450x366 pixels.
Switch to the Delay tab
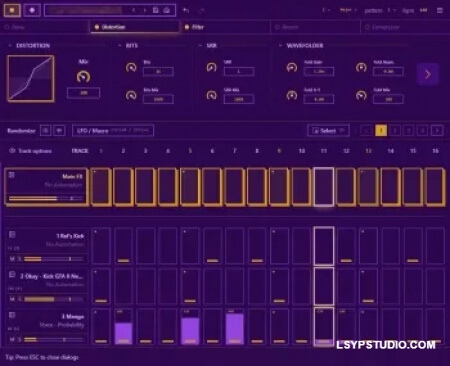coord(45,27)
